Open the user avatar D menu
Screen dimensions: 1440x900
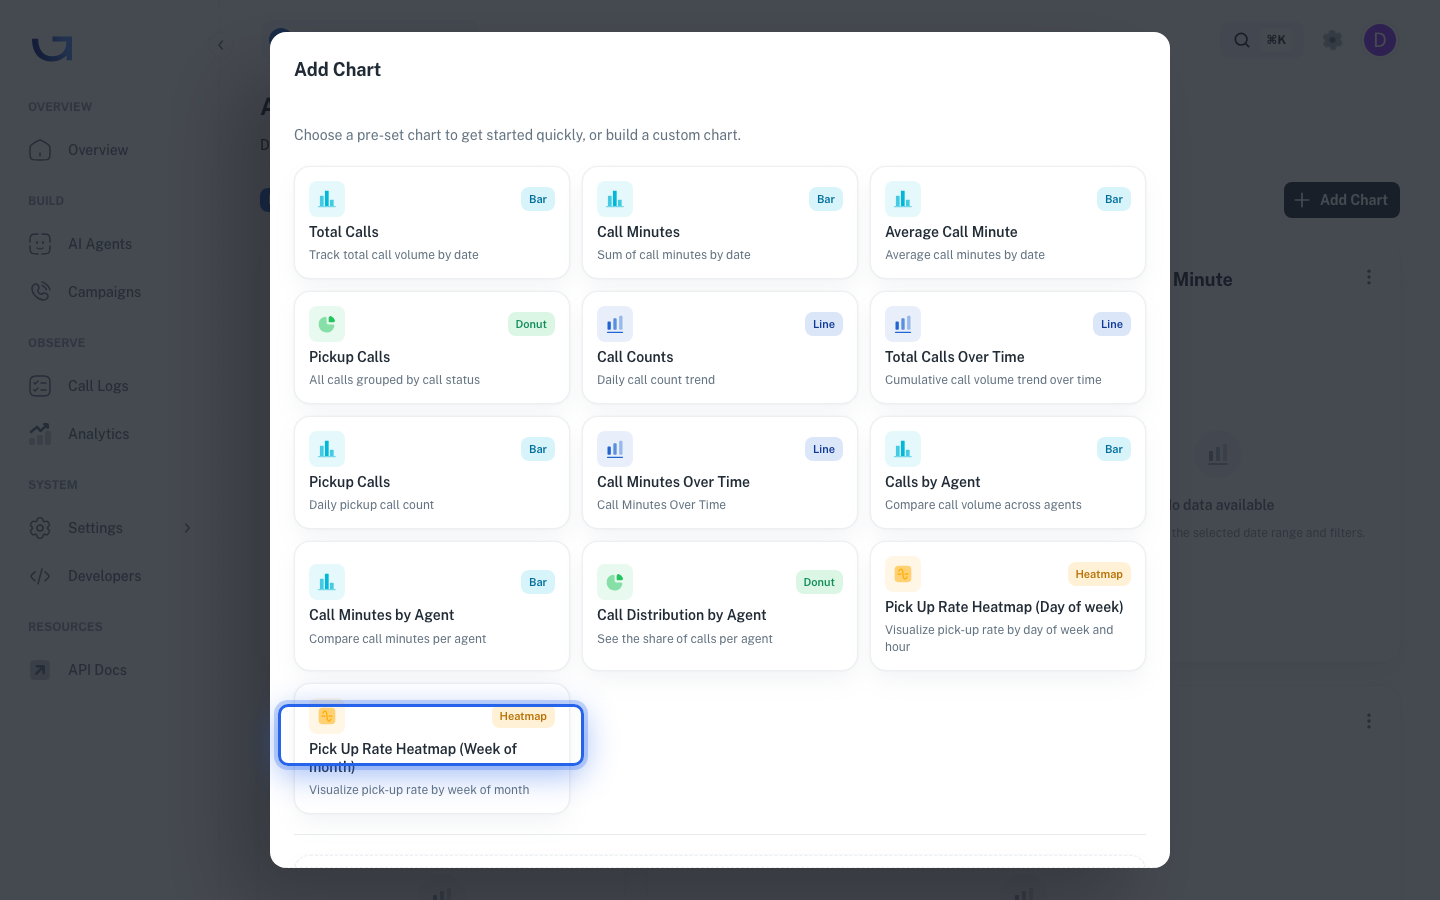[x=1380, y=40]
